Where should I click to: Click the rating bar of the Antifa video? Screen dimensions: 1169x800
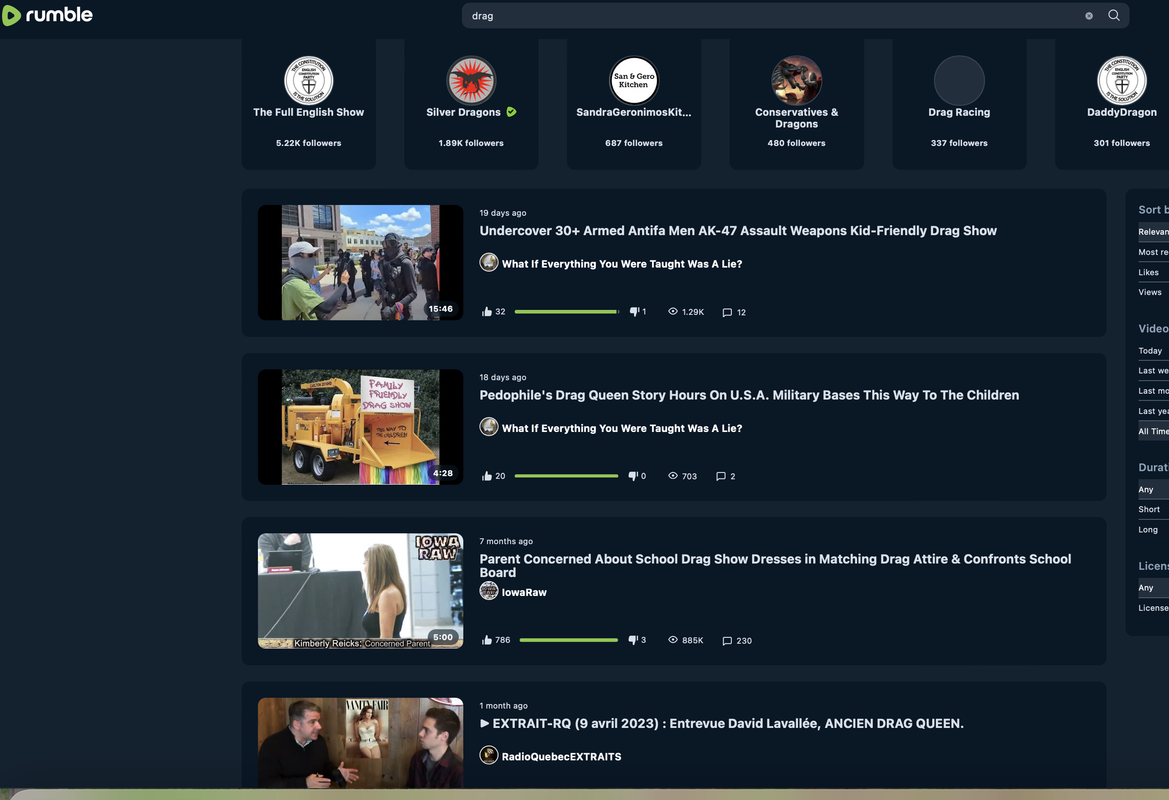click(567, 312)
